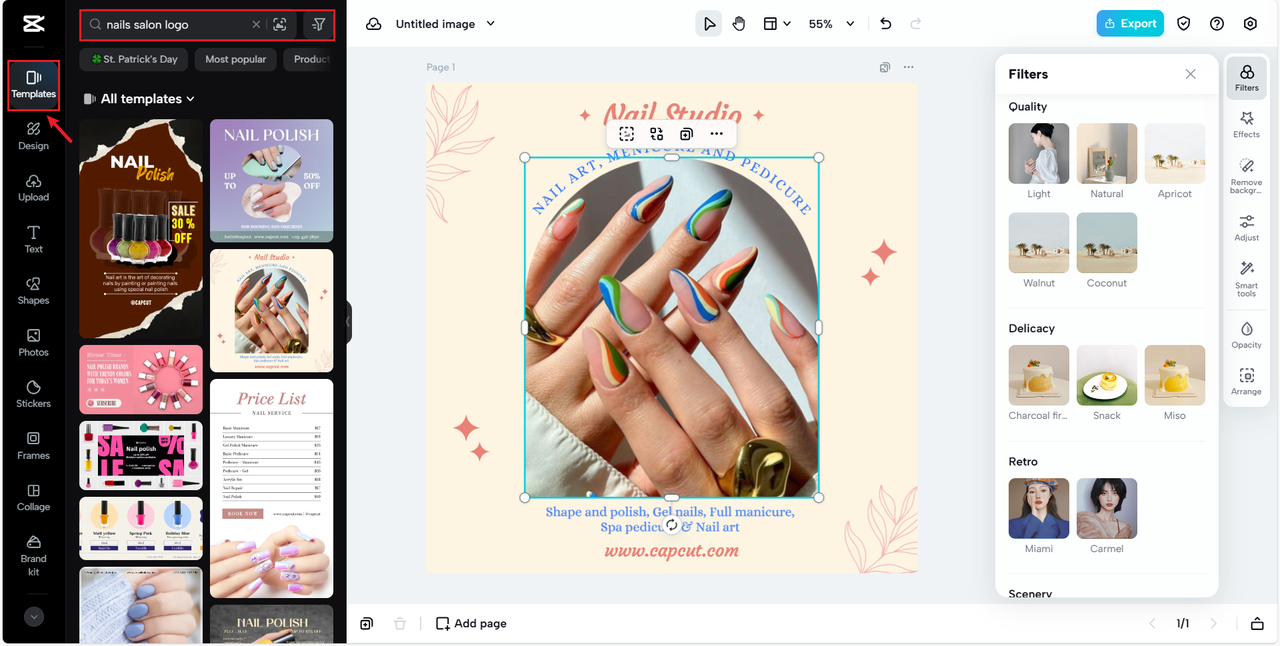Click the Export button
Screen dimensions: 1280x646
1130,24
